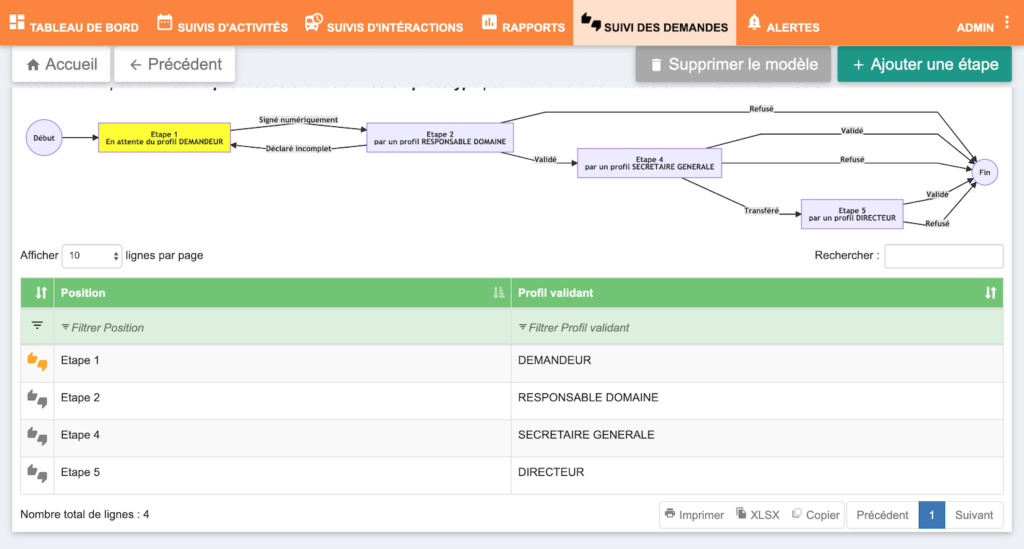Click 'Déclaré incomplet' label in diagram

click(x=298, y=149)
